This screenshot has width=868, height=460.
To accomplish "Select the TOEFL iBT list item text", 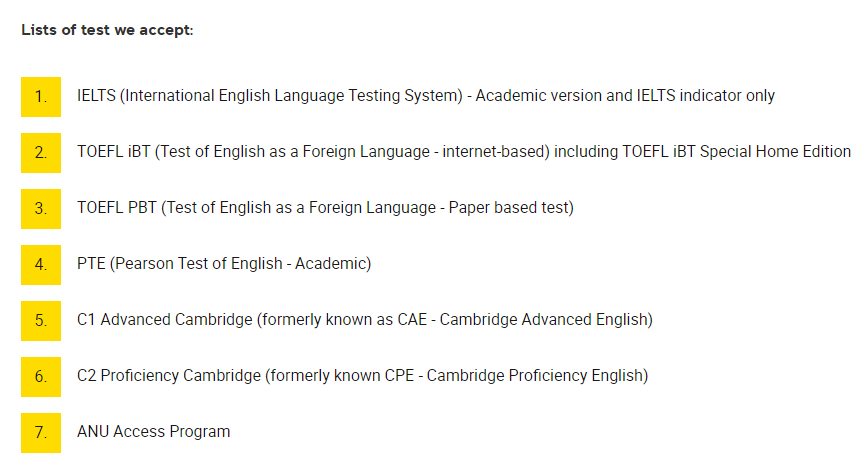I will (464, 152).
